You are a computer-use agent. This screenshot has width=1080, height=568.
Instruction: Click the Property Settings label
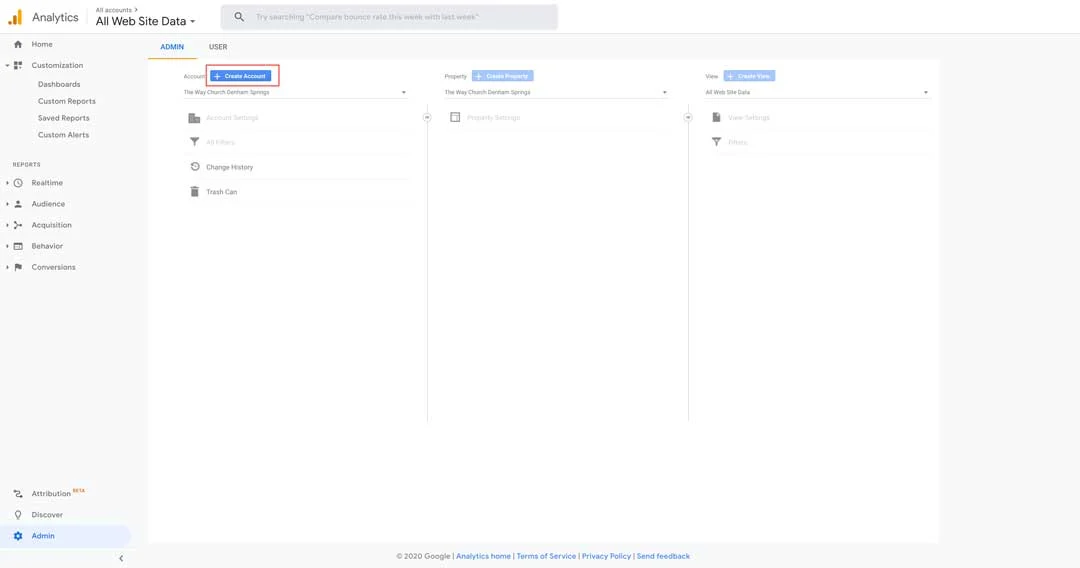[493, 118]
